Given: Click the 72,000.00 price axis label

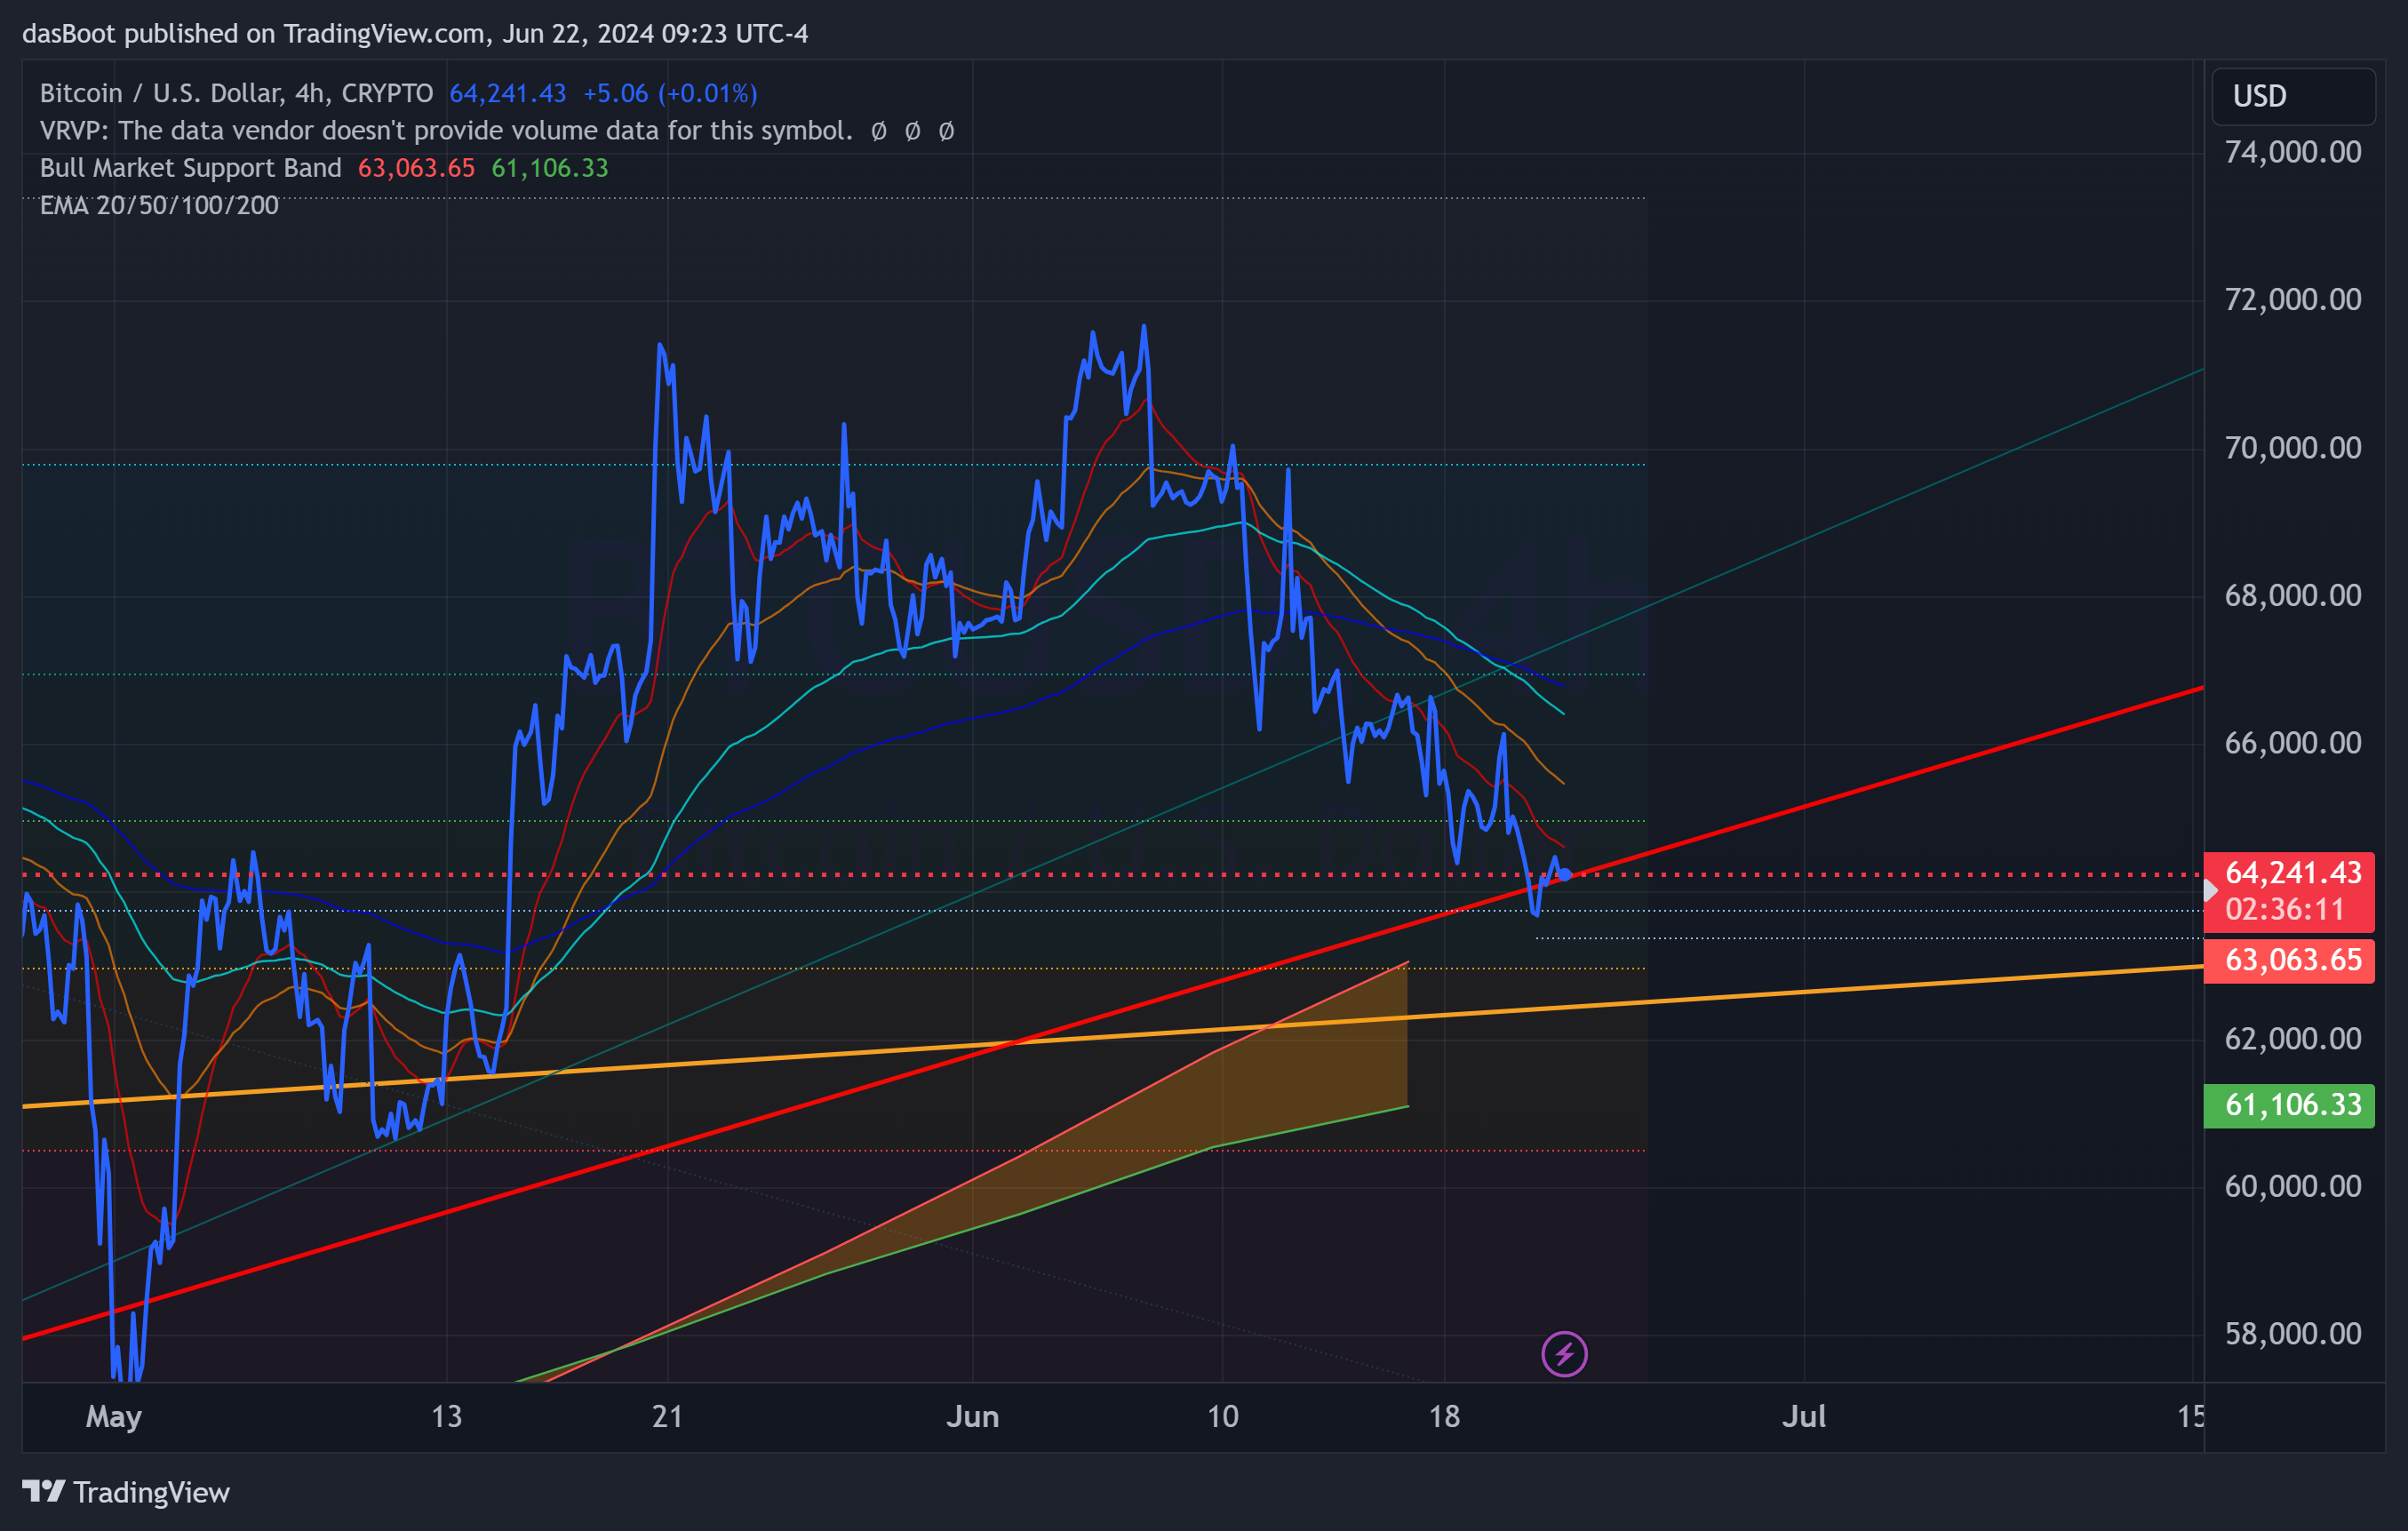Looking at the screenshot, I should 2293,299.
